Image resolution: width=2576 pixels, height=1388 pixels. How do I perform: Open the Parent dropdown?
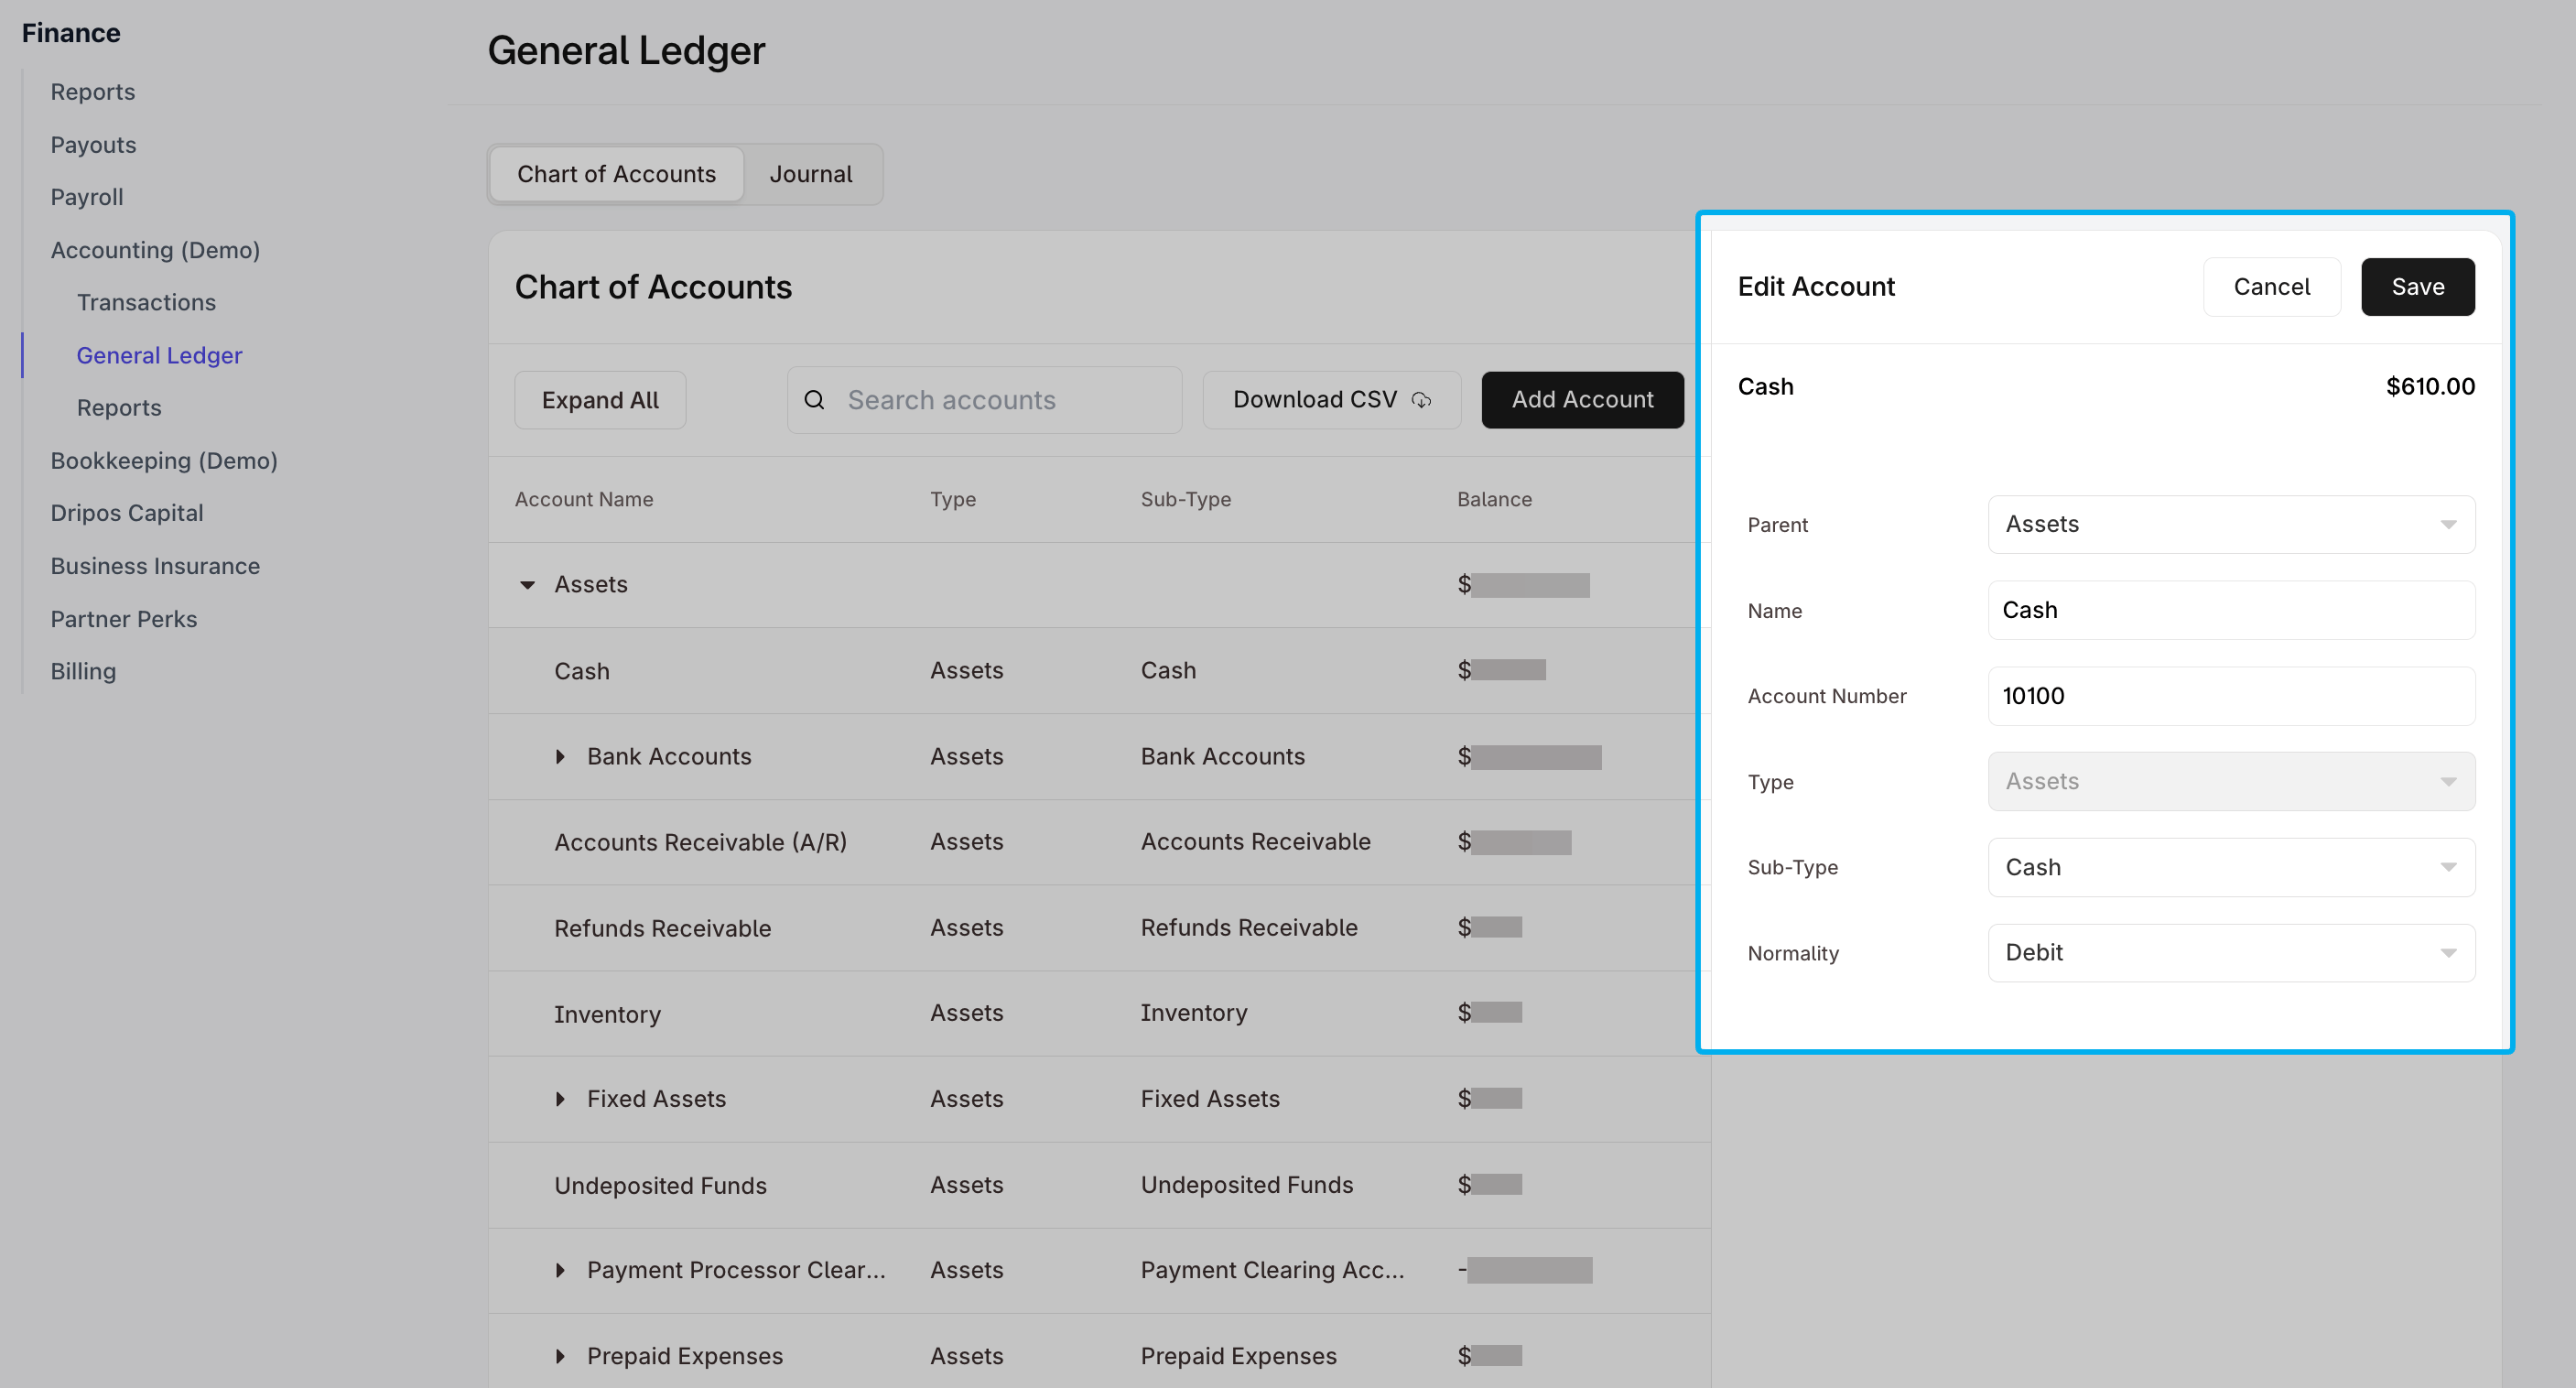[2231, 524]
